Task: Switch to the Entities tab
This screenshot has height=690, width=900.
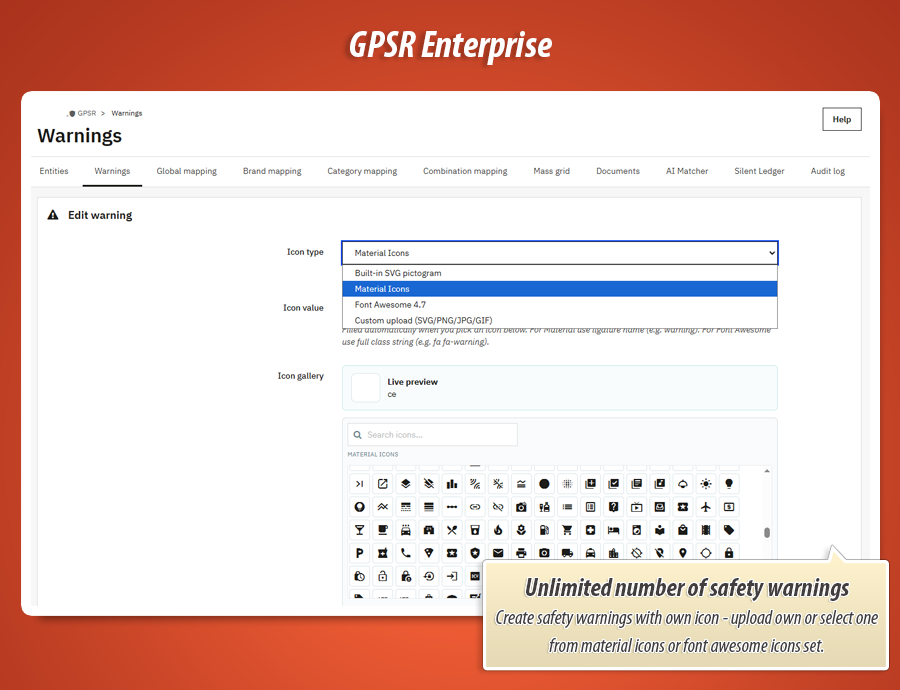Action: pos(54,171)
